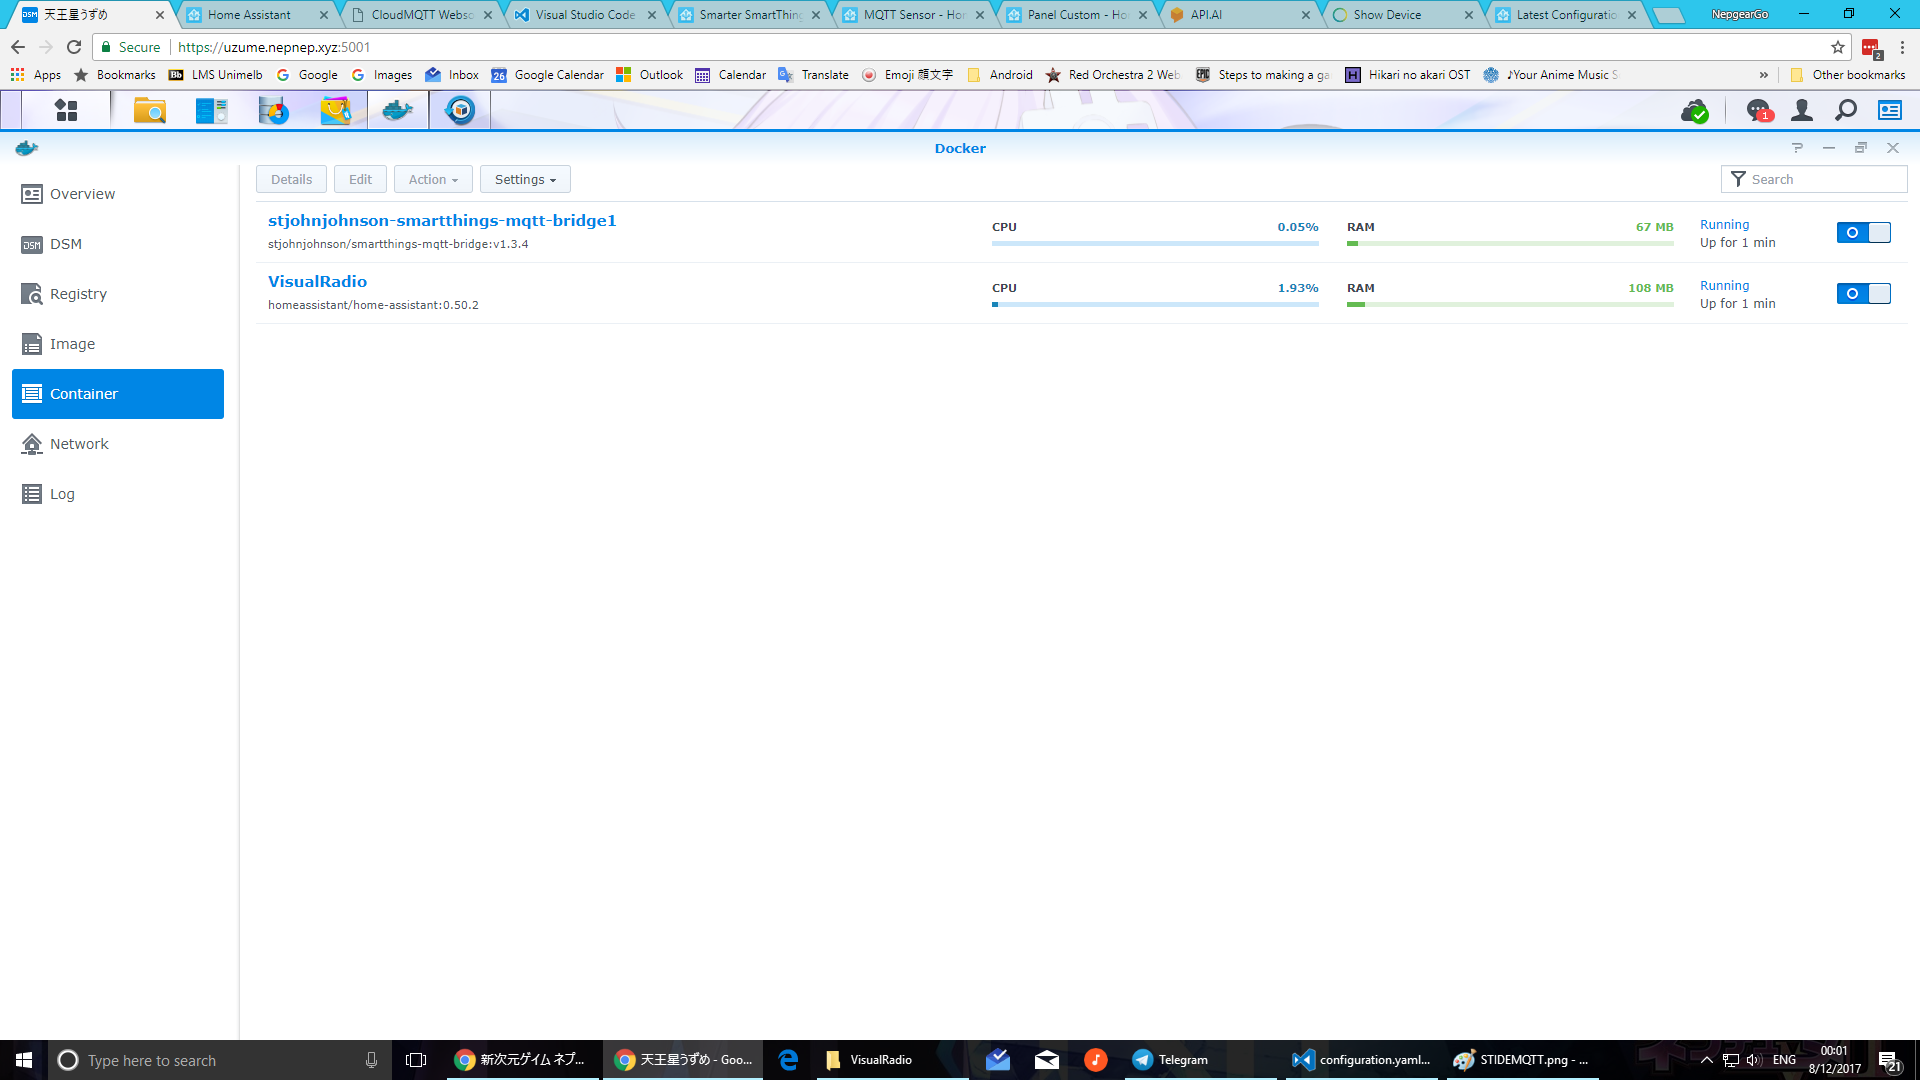Open DSM notifications chat bubble icon

point(1758,111)
